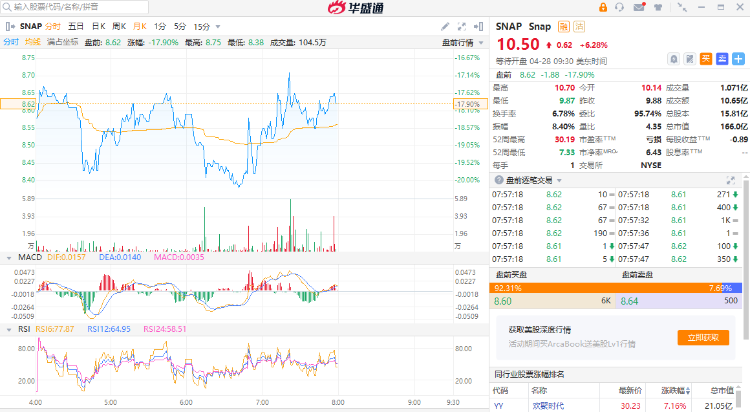The height and width of the screenshot is (412, 750).
Task: Open the 盘前行情 dropdown
Action: [463, 43]
